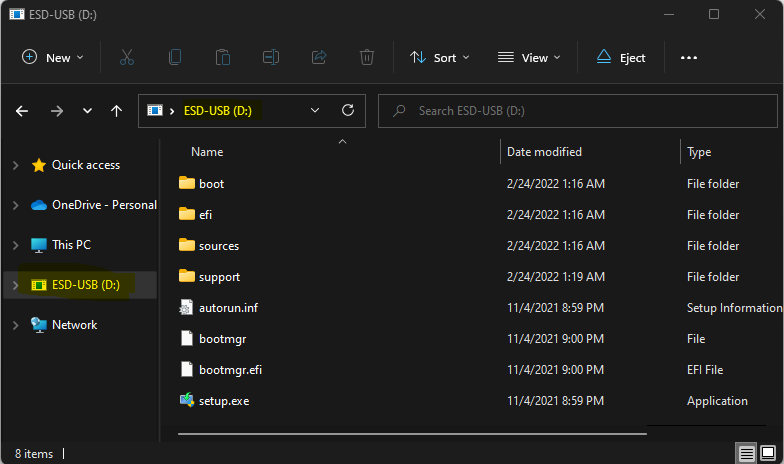Select OneDrive - Personal in navigation pane
784x464 pixels.
click(94, 205)
